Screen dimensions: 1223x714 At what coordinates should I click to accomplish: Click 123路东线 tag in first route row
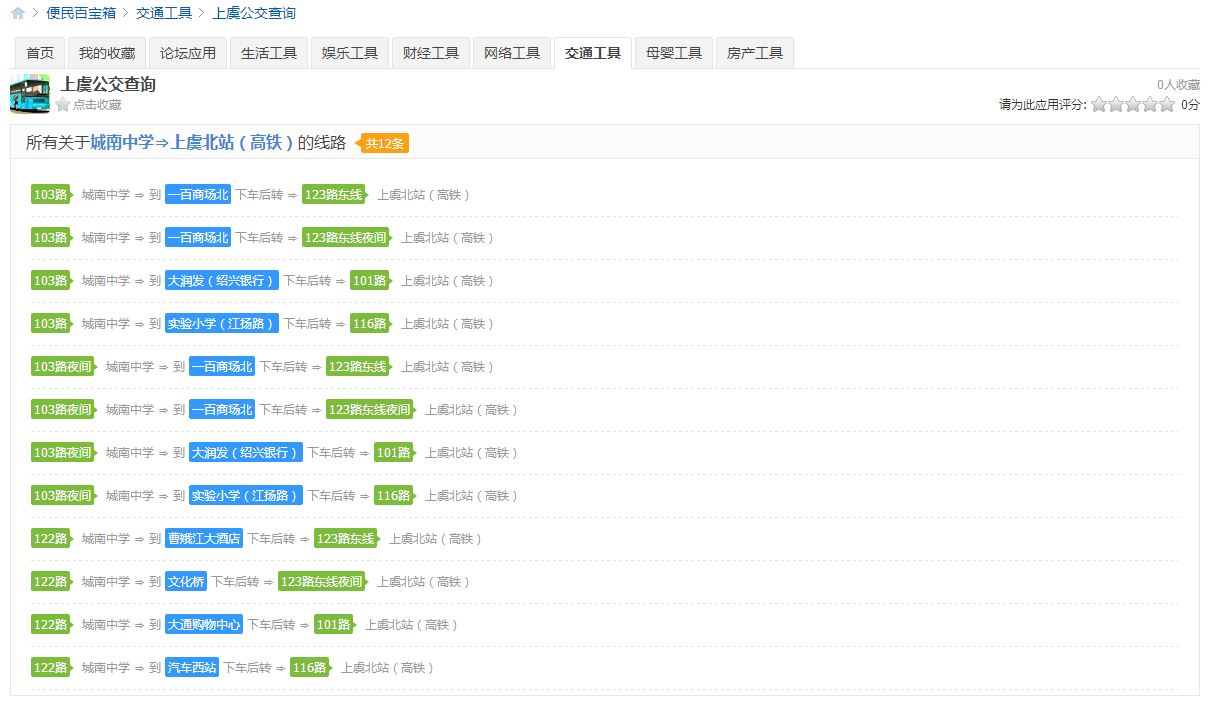334,195
